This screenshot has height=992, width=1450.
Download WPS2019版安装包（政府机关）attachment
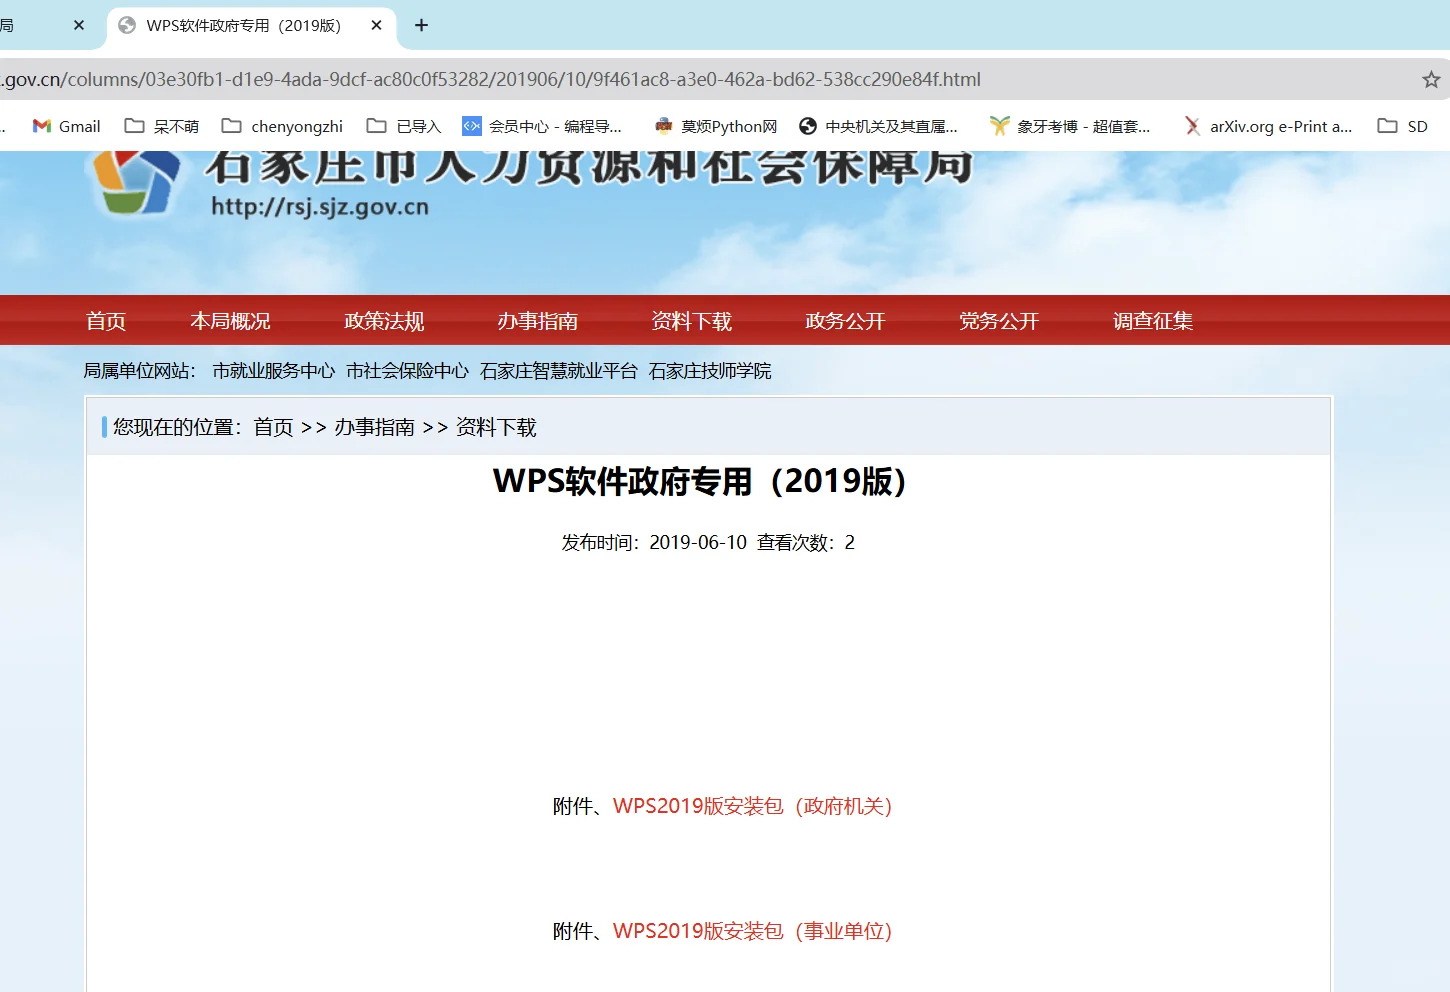point(754,806)
